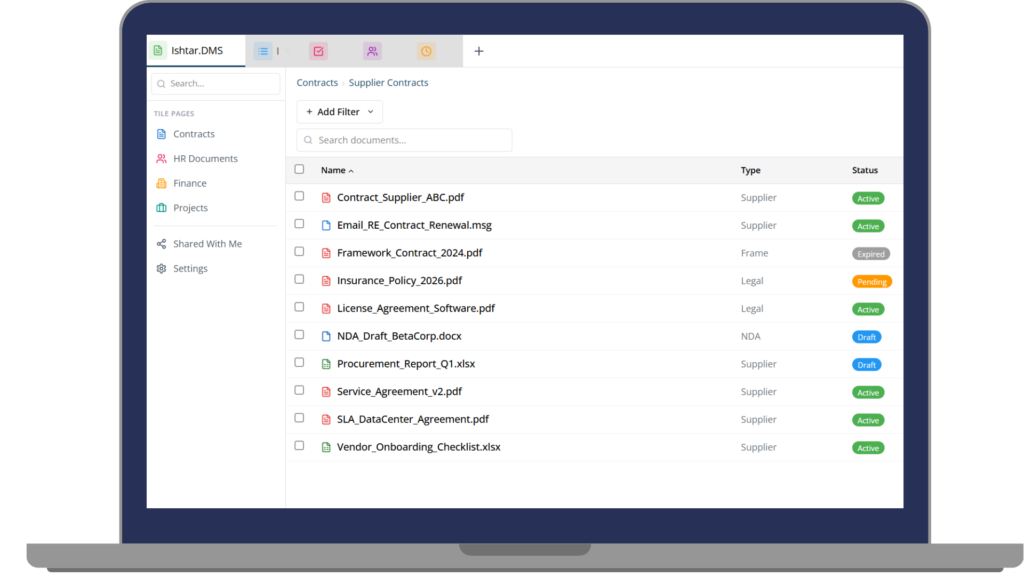Check the box for Contract_Supplier_ABC.pdf
1024x576 pixels.
pos(299,197)
